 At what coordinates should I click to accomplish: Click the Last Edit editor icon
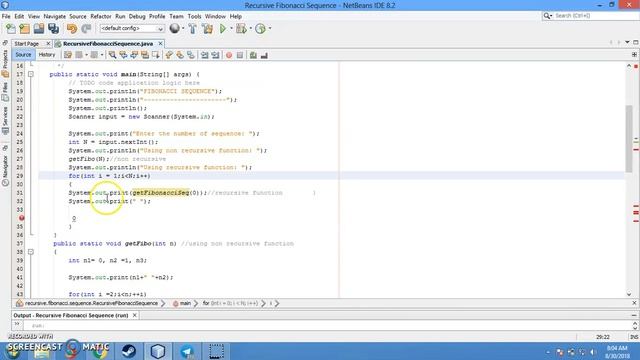coord(68,55)
